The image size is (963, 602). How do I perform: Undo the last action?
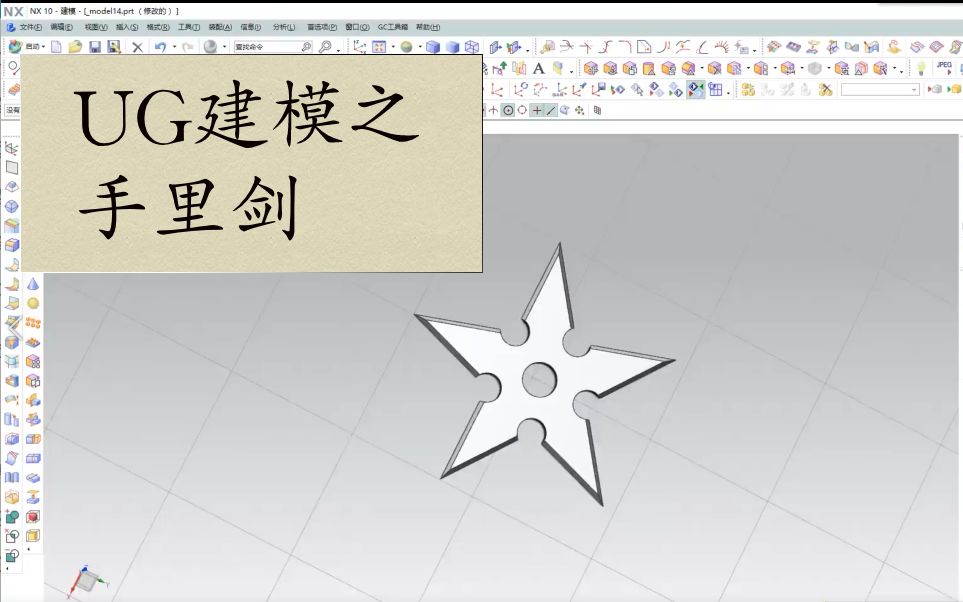(x=160, y=47)
